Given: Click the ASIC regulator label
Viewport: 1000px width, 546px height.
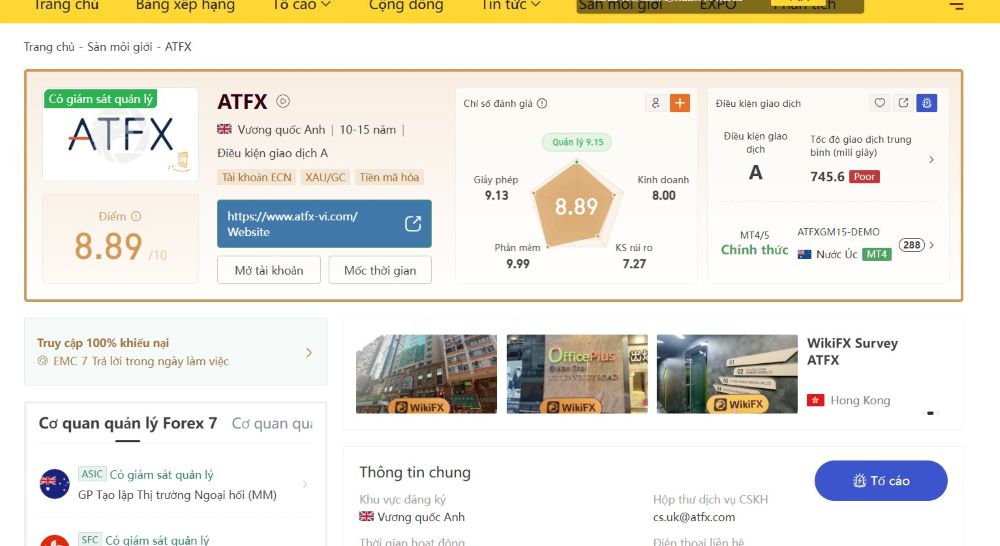Looking at the screenshot, I should [92, 474].
